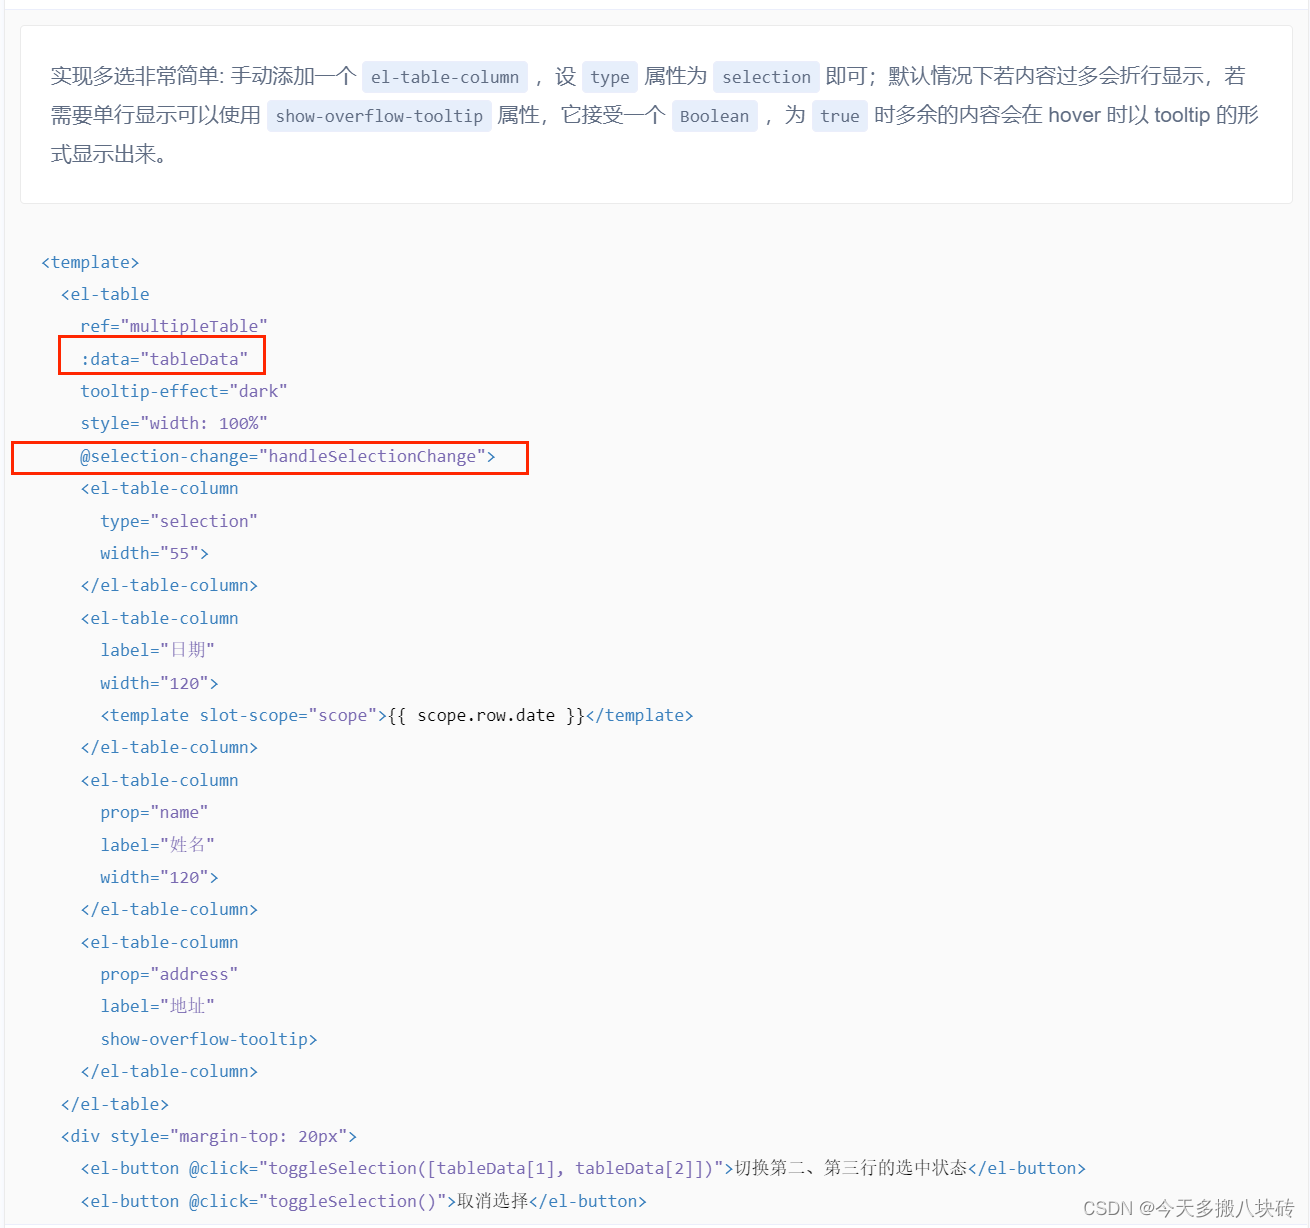Click the el-table-column inline code badge
The width and height of the screenshot is (1310, 1228).
click(x=444, y=76)
